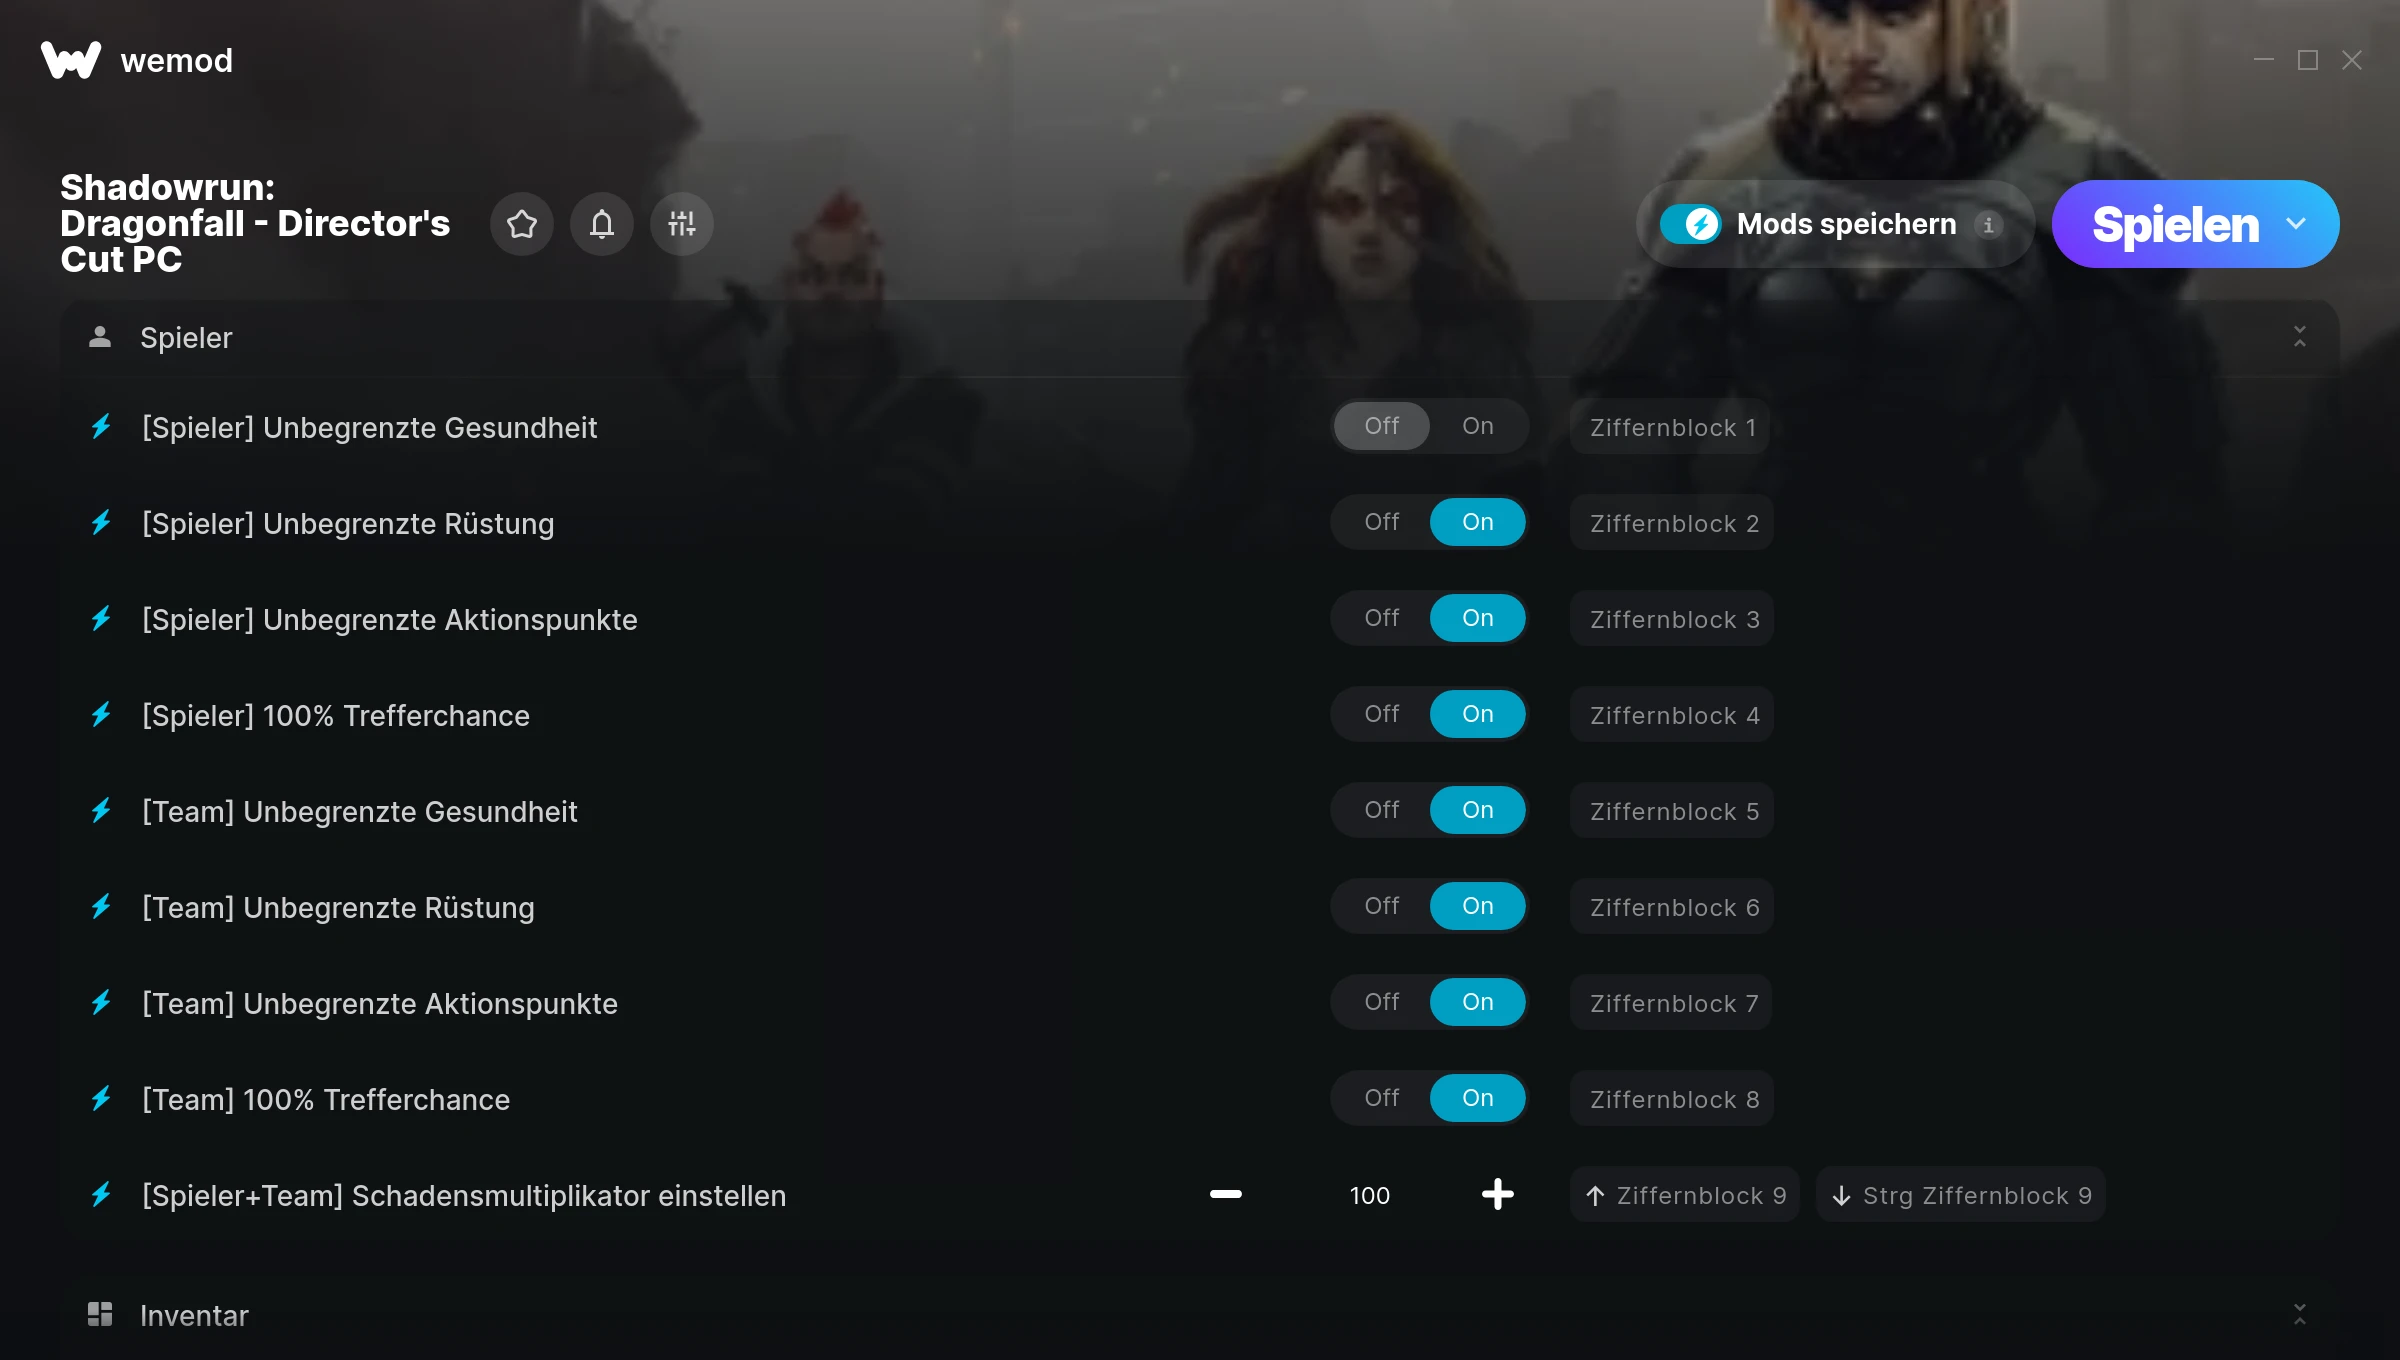2400x1360 pixels.
Task: Click the damage multiplier value 100
Action: pyautogui.click(x=1370, y=1195)
